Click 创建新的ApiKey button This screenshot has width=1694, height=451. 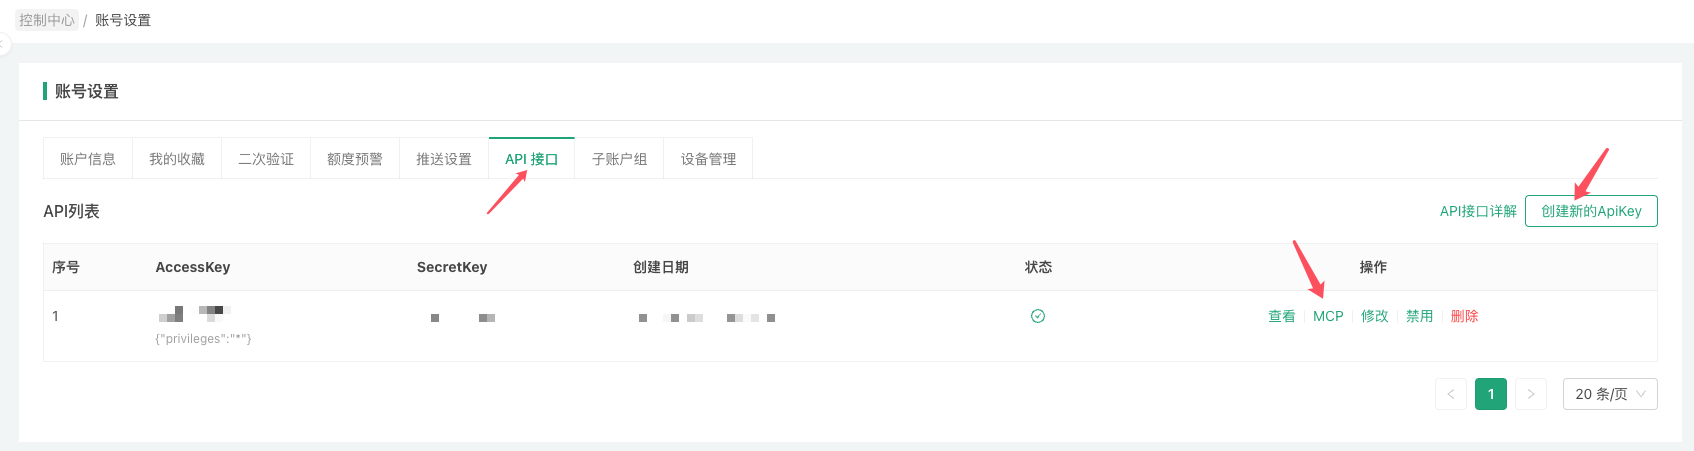click(x=1591, y=211)
